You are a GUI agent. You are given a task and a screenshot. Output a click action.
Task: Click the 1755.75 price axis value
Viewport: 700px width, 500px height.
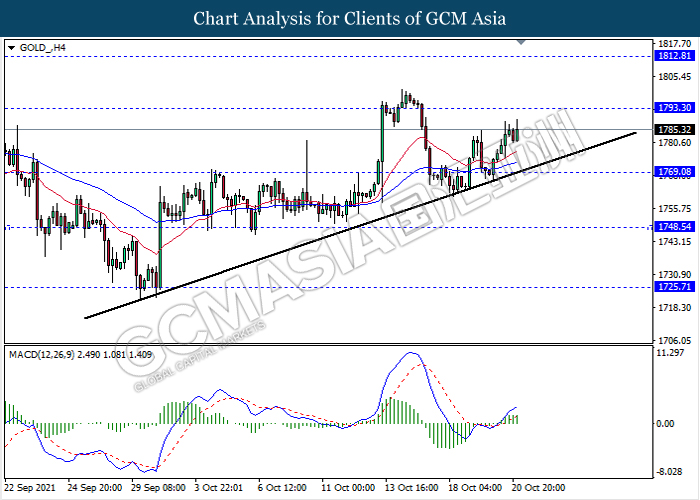pyautogui.click(x=675, y=208)
